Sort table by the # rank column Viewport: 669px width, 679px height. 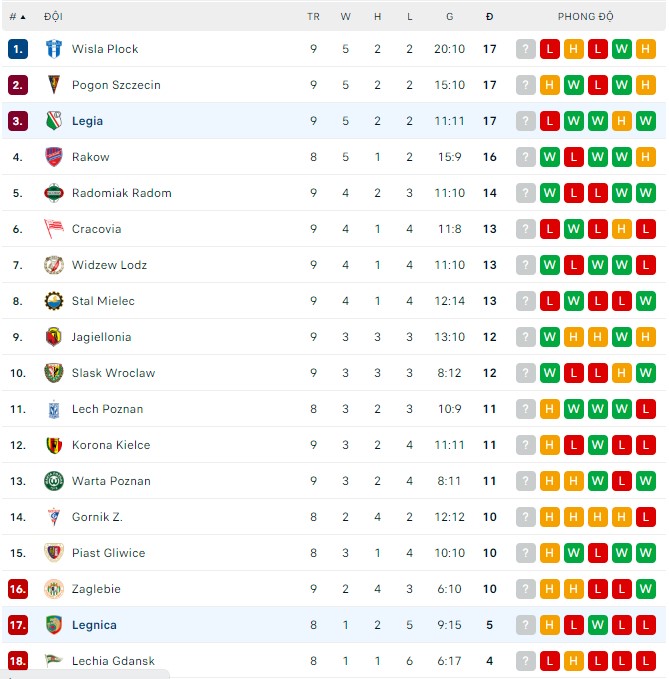(x=17, y=17)
